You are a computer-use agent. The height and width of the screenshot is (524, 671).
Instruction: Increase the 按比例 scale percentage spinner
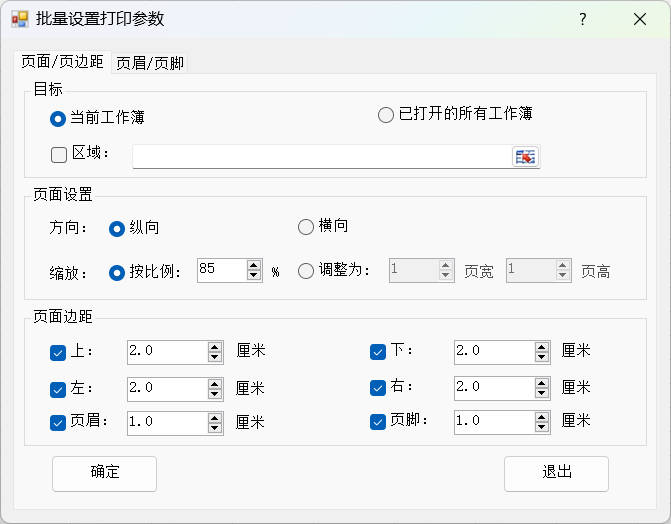point(254,265)
